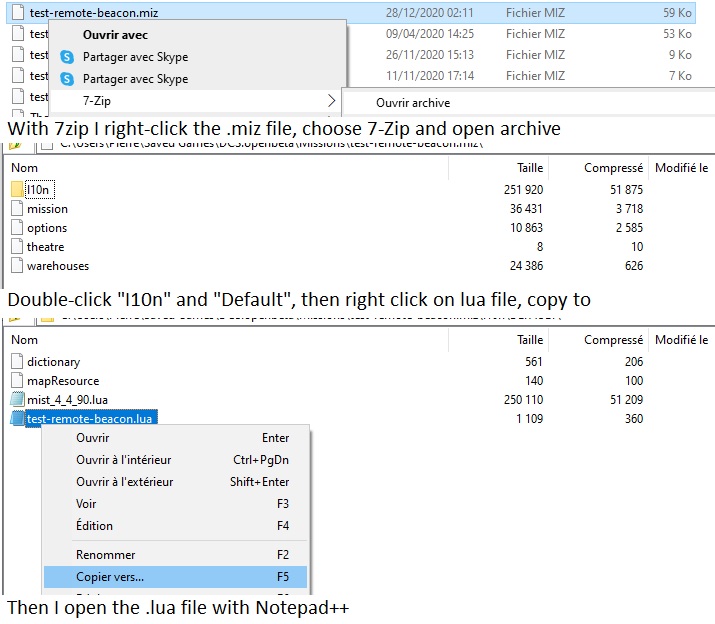715x624 pixels.
Task: Click the l10n folder icon
Action: pyautogui.click(x=17, y=189)
